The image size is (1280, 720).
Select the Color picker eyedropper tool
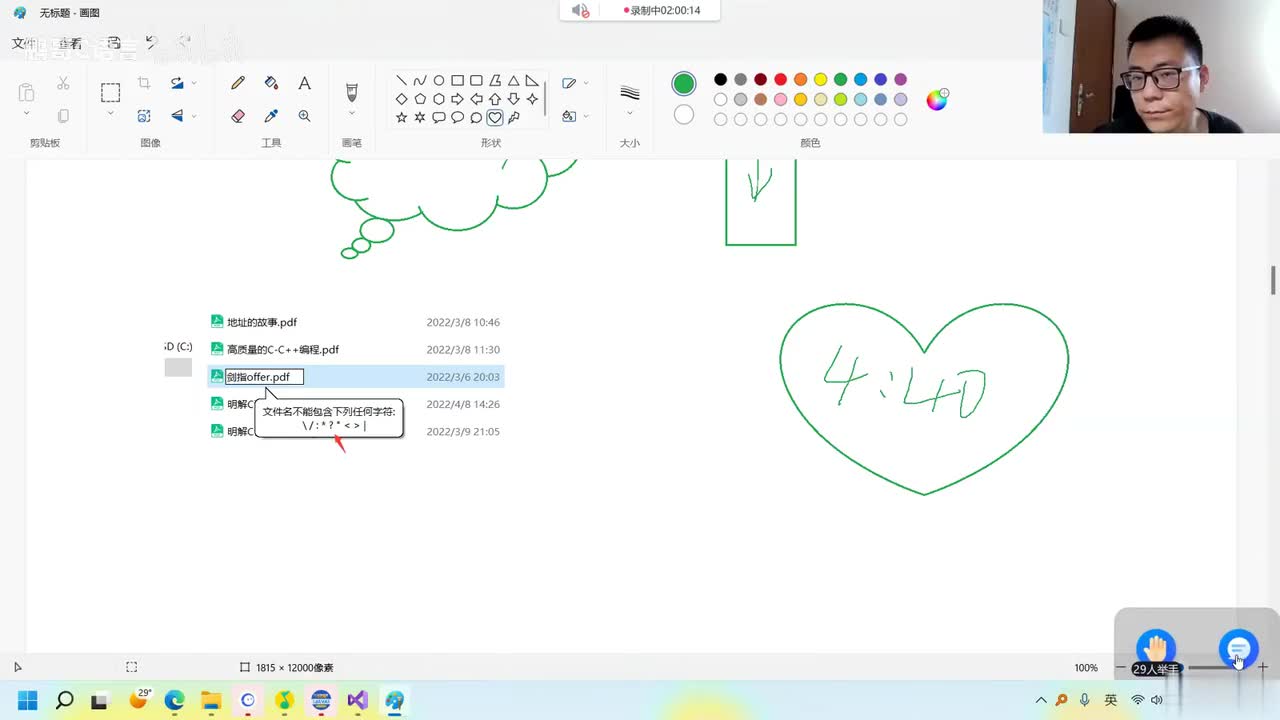click(271, 116)
